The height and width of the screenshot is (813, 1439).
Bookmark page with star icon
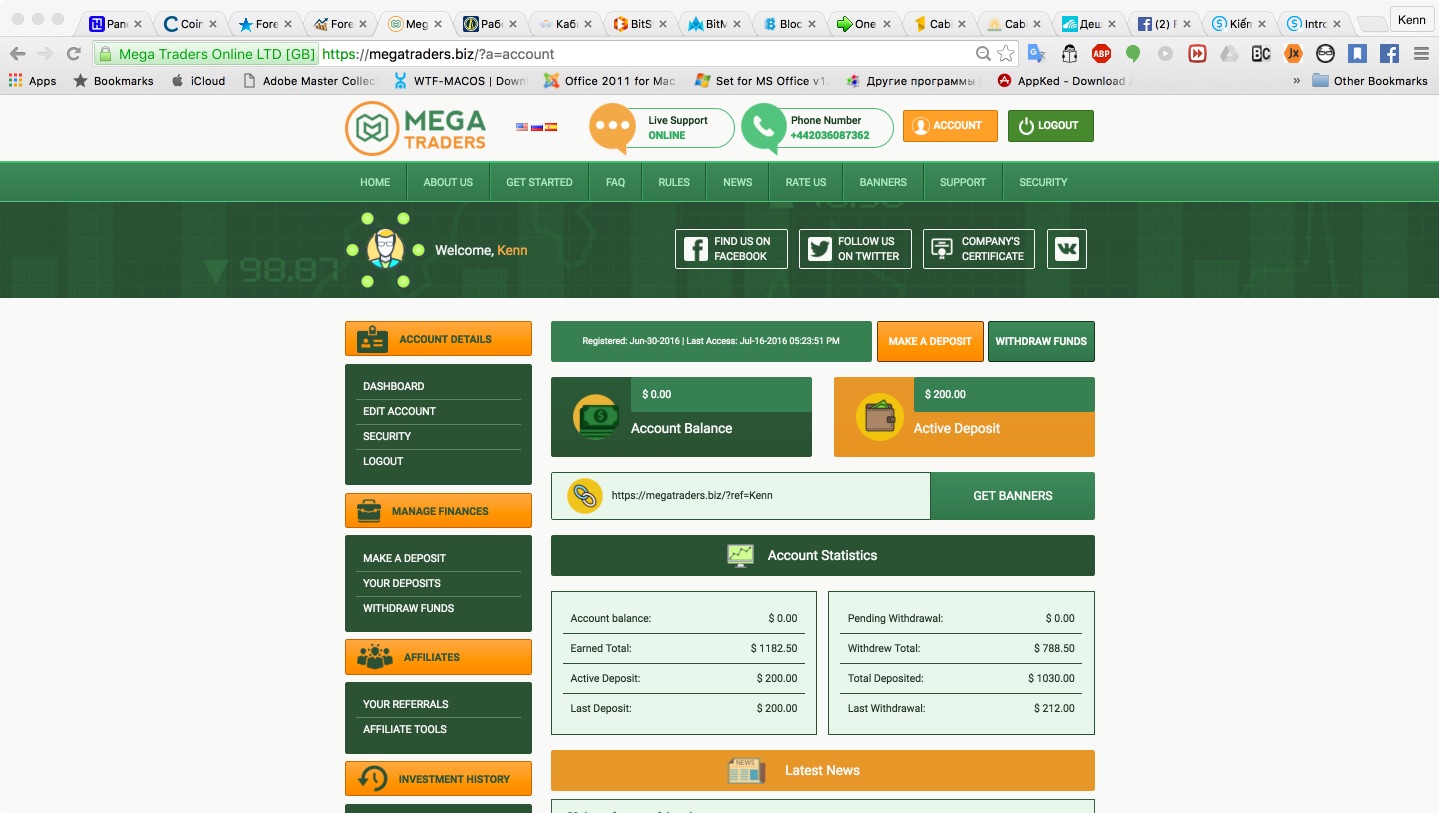(1006, 54)
